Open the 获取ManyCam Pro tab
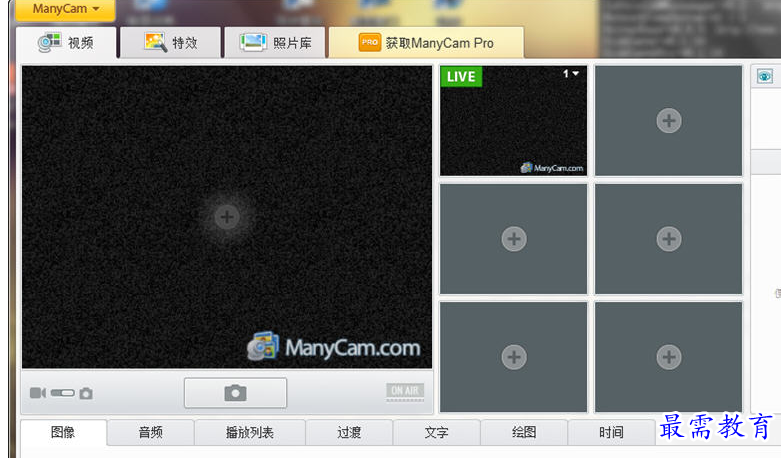Viewport: 781px width, 458px height. click(426, 43)
